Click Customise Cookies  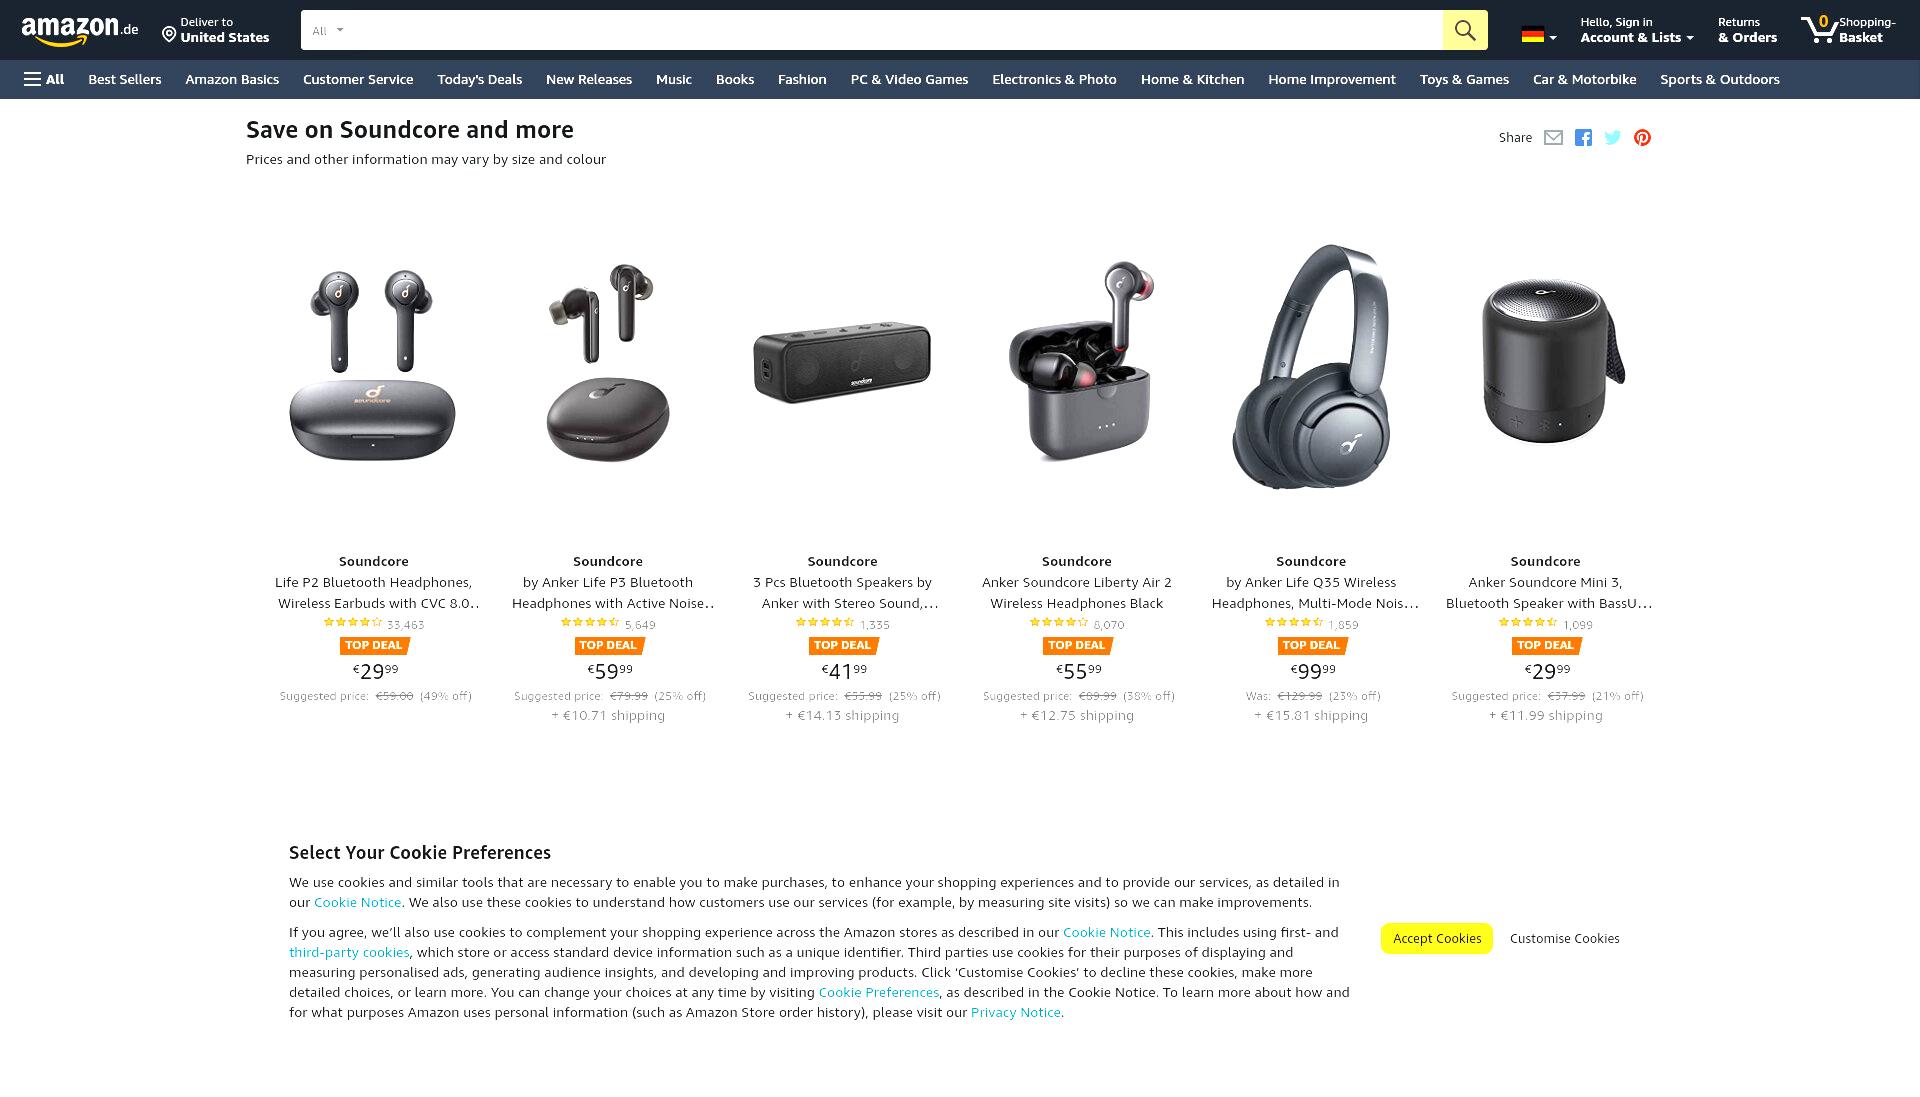coord(1564,938)
